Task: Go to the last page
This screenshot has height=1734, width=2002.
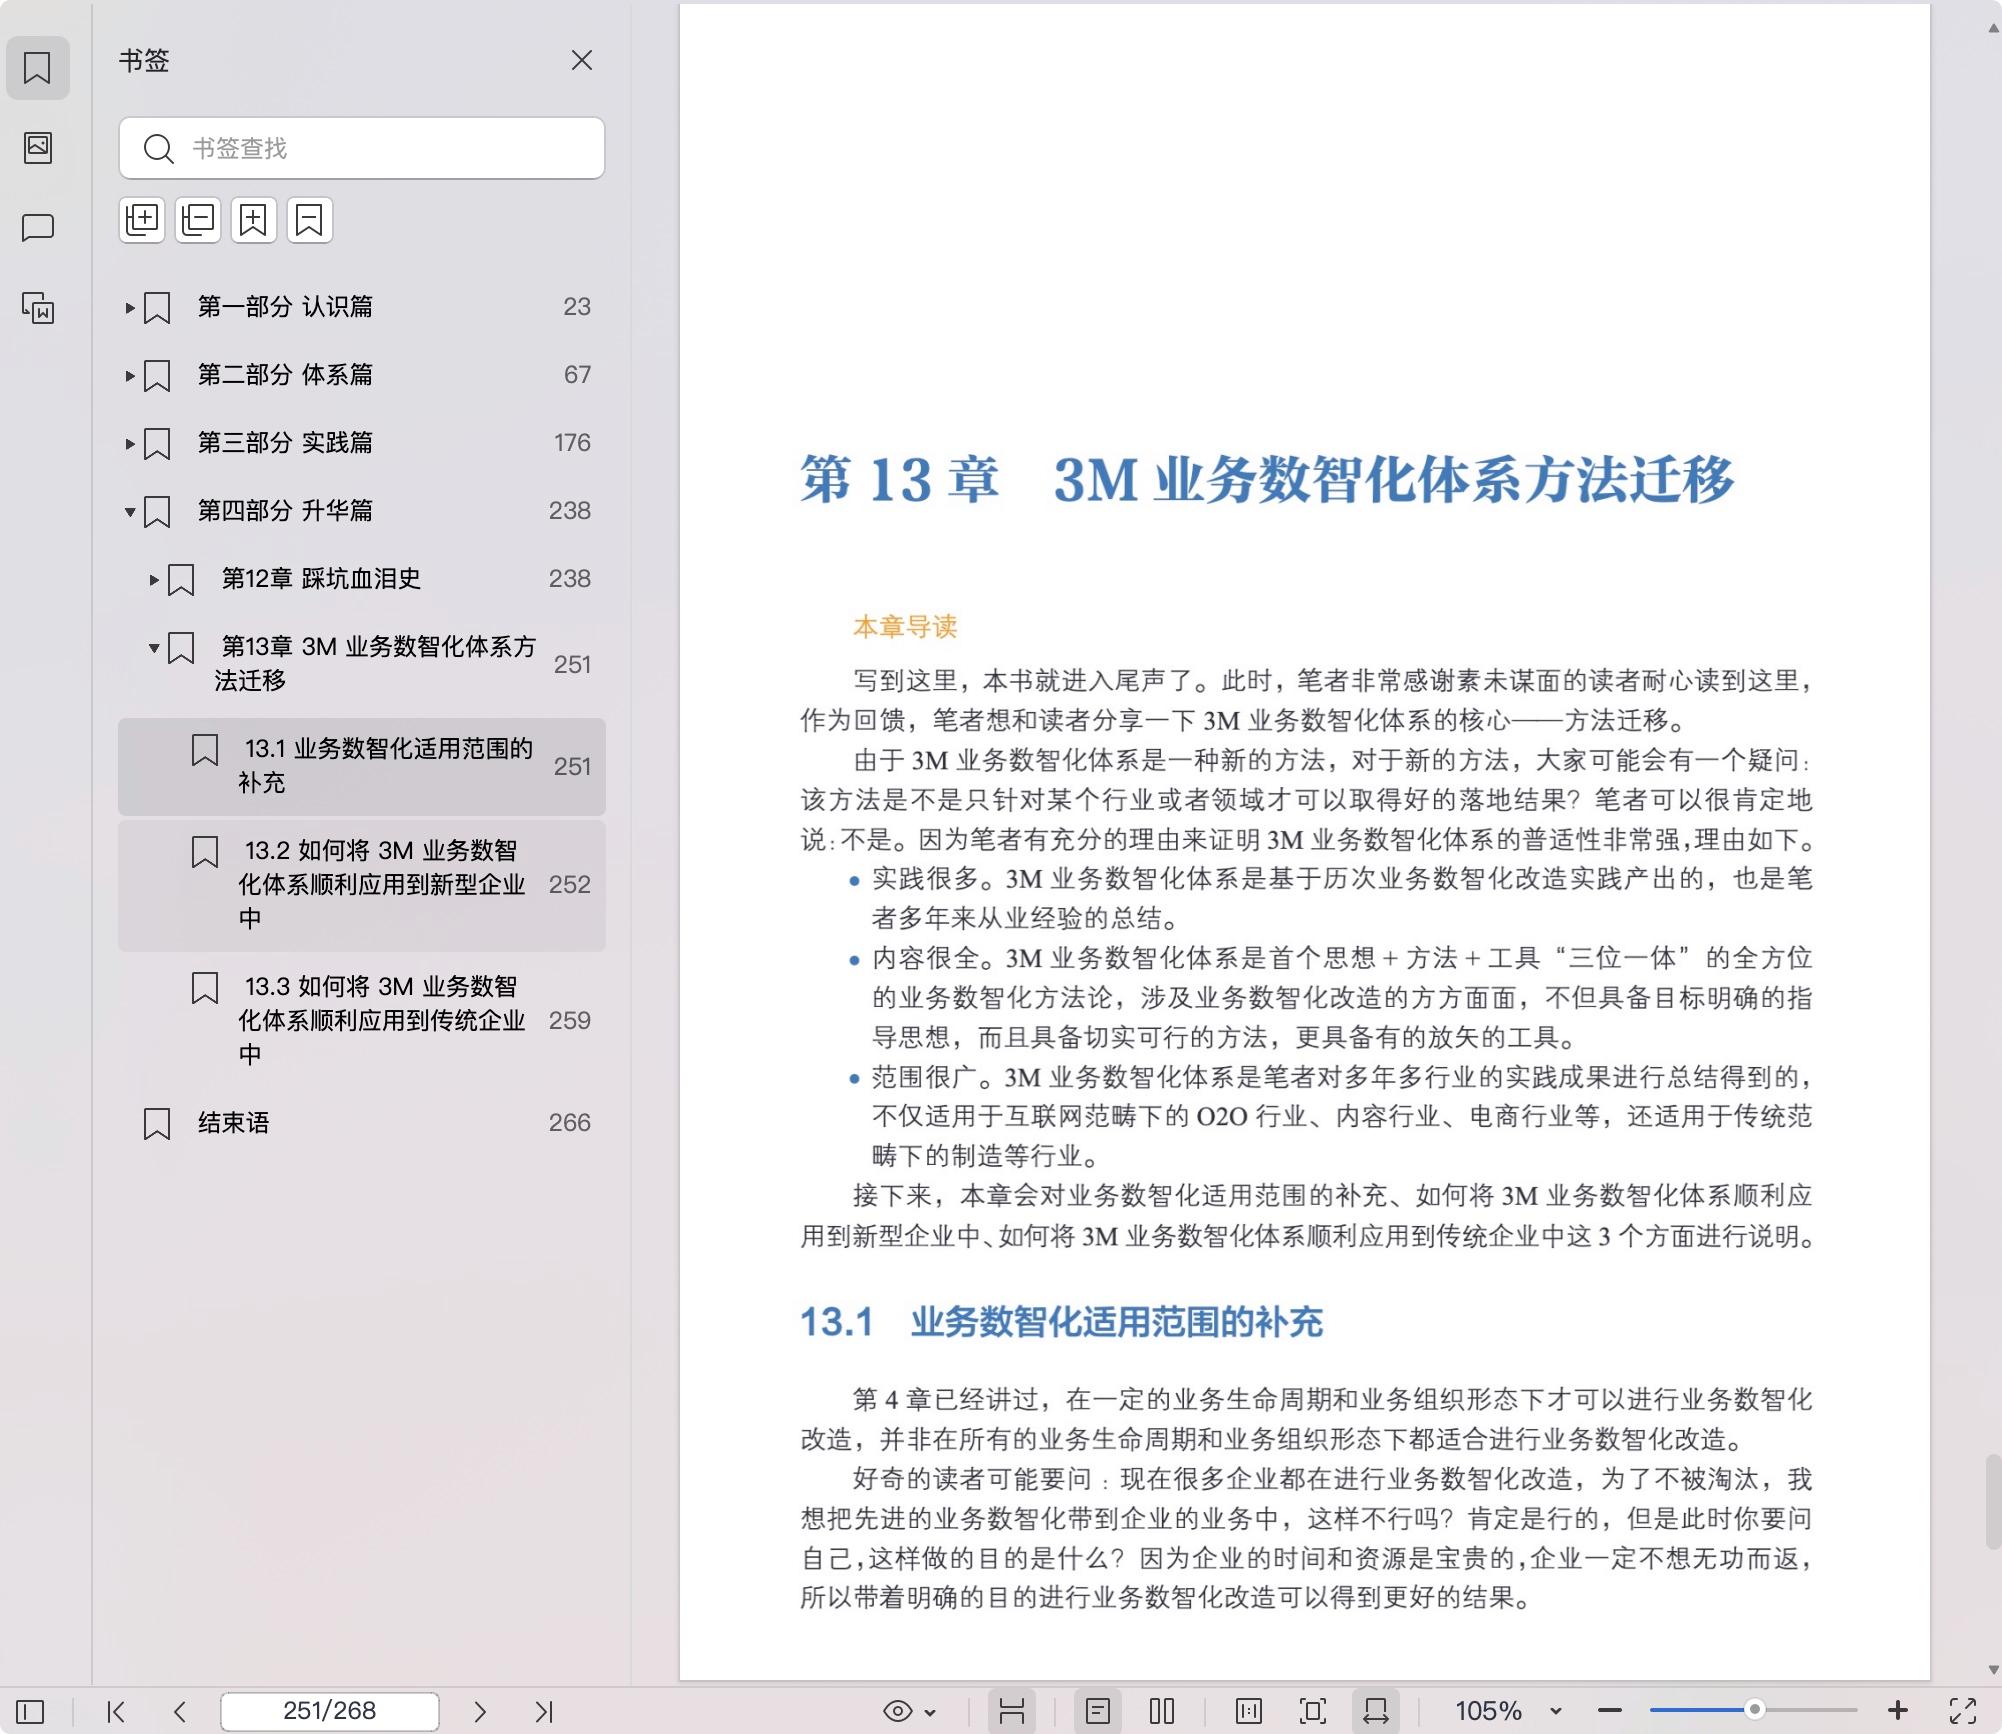Action: click(x=544, y=1711)
